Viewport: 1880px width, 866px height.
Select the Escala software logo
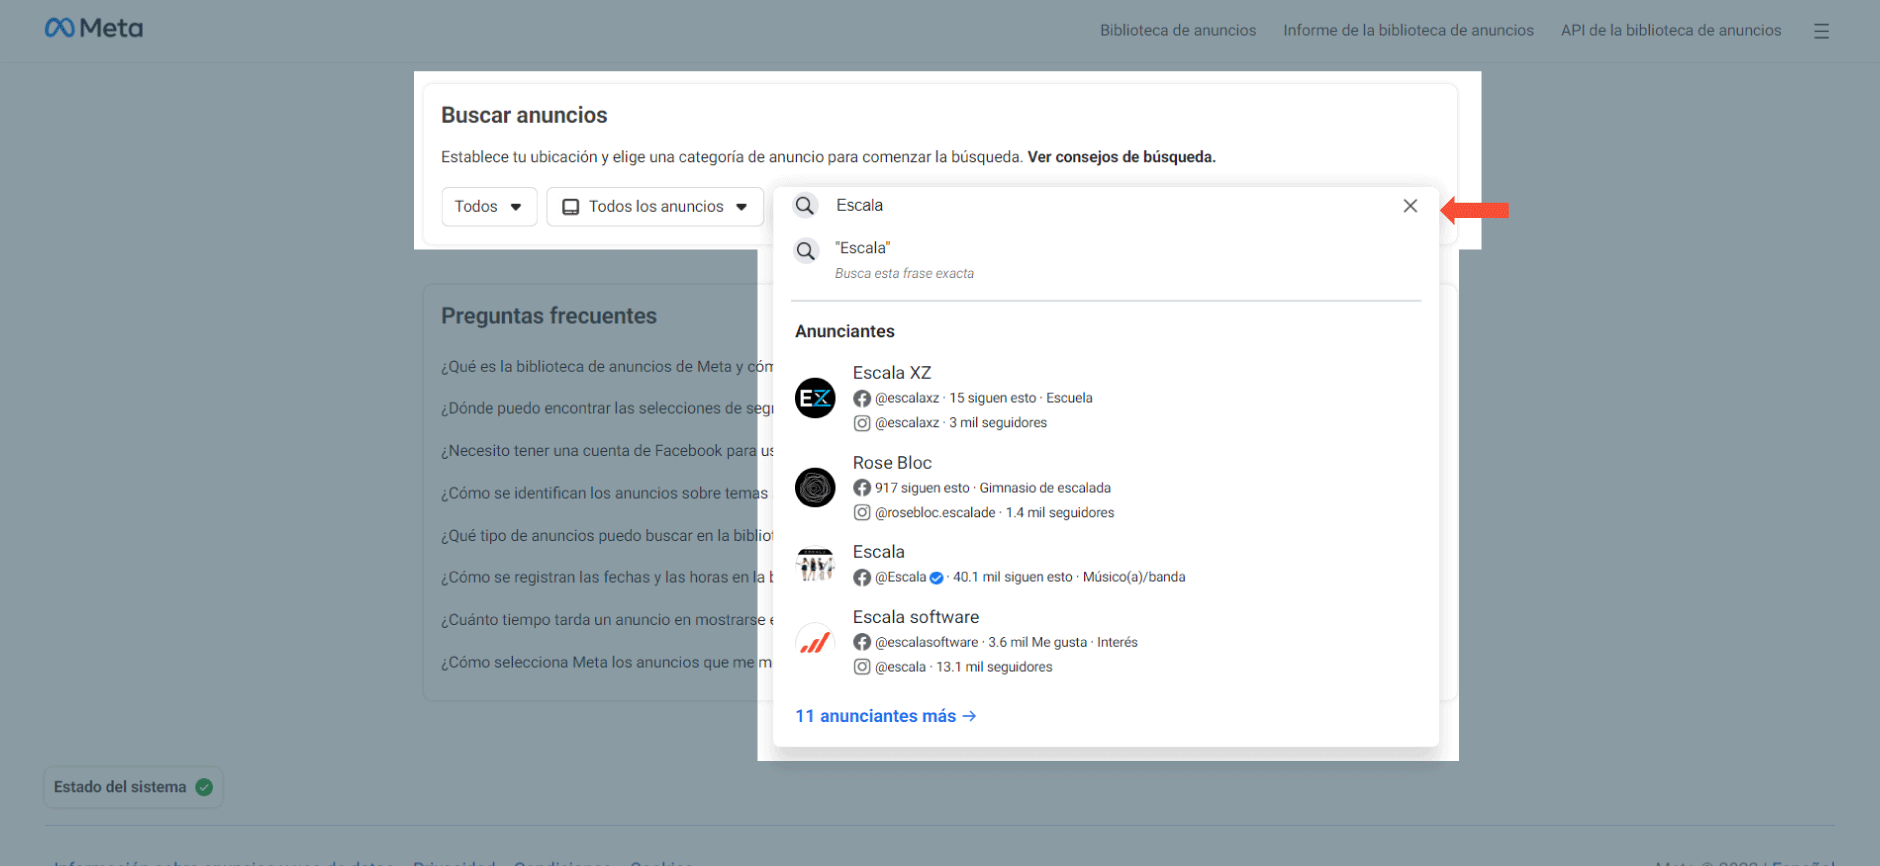point(815,642)
